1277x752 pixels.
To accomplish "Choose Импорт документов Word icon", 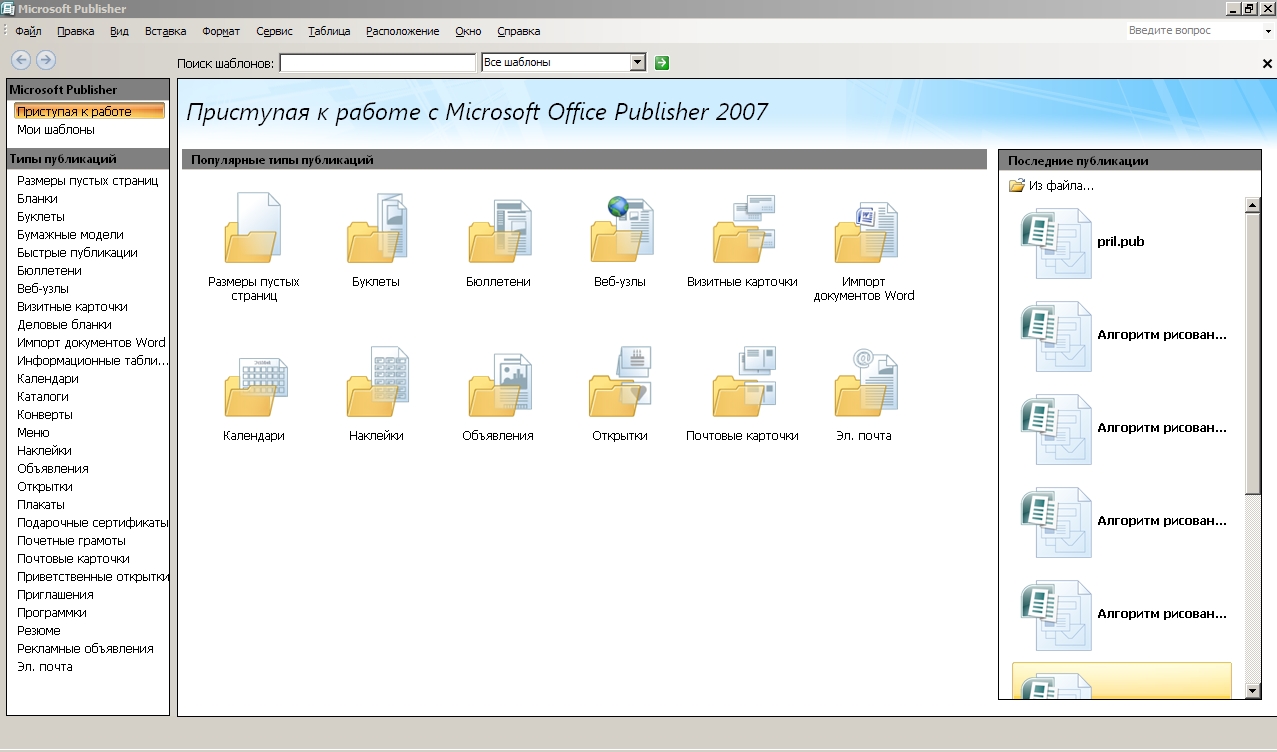I will pos(865,230).
